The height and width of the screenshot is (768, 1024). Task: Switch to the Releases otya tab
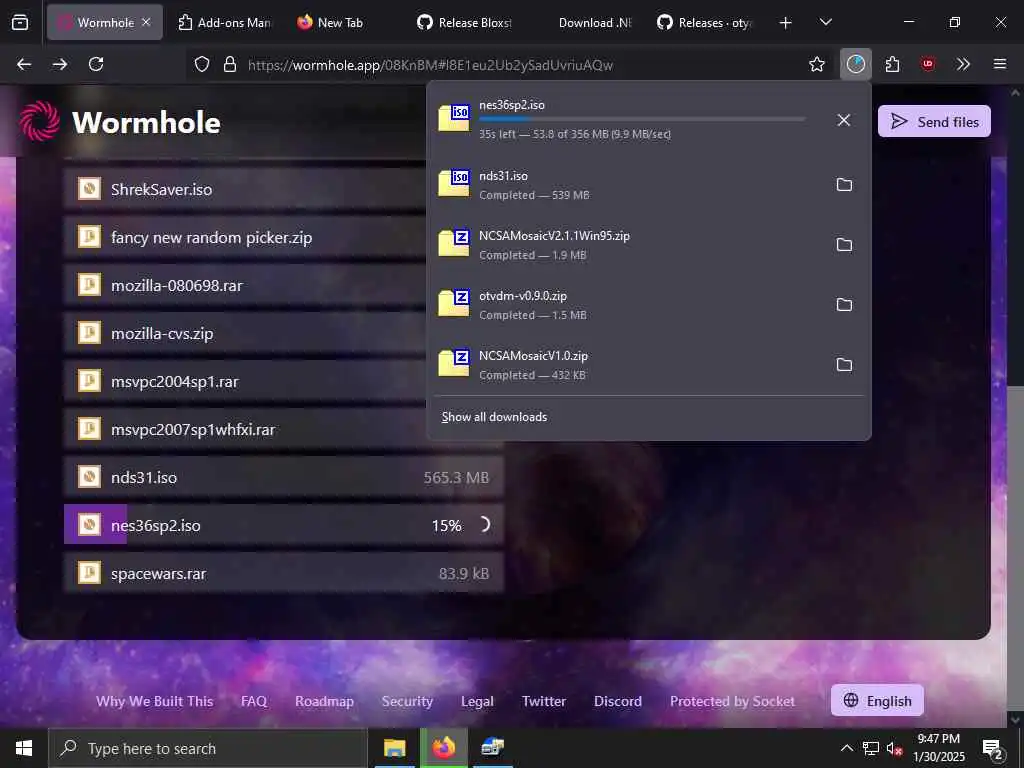[x=705, y=22]
